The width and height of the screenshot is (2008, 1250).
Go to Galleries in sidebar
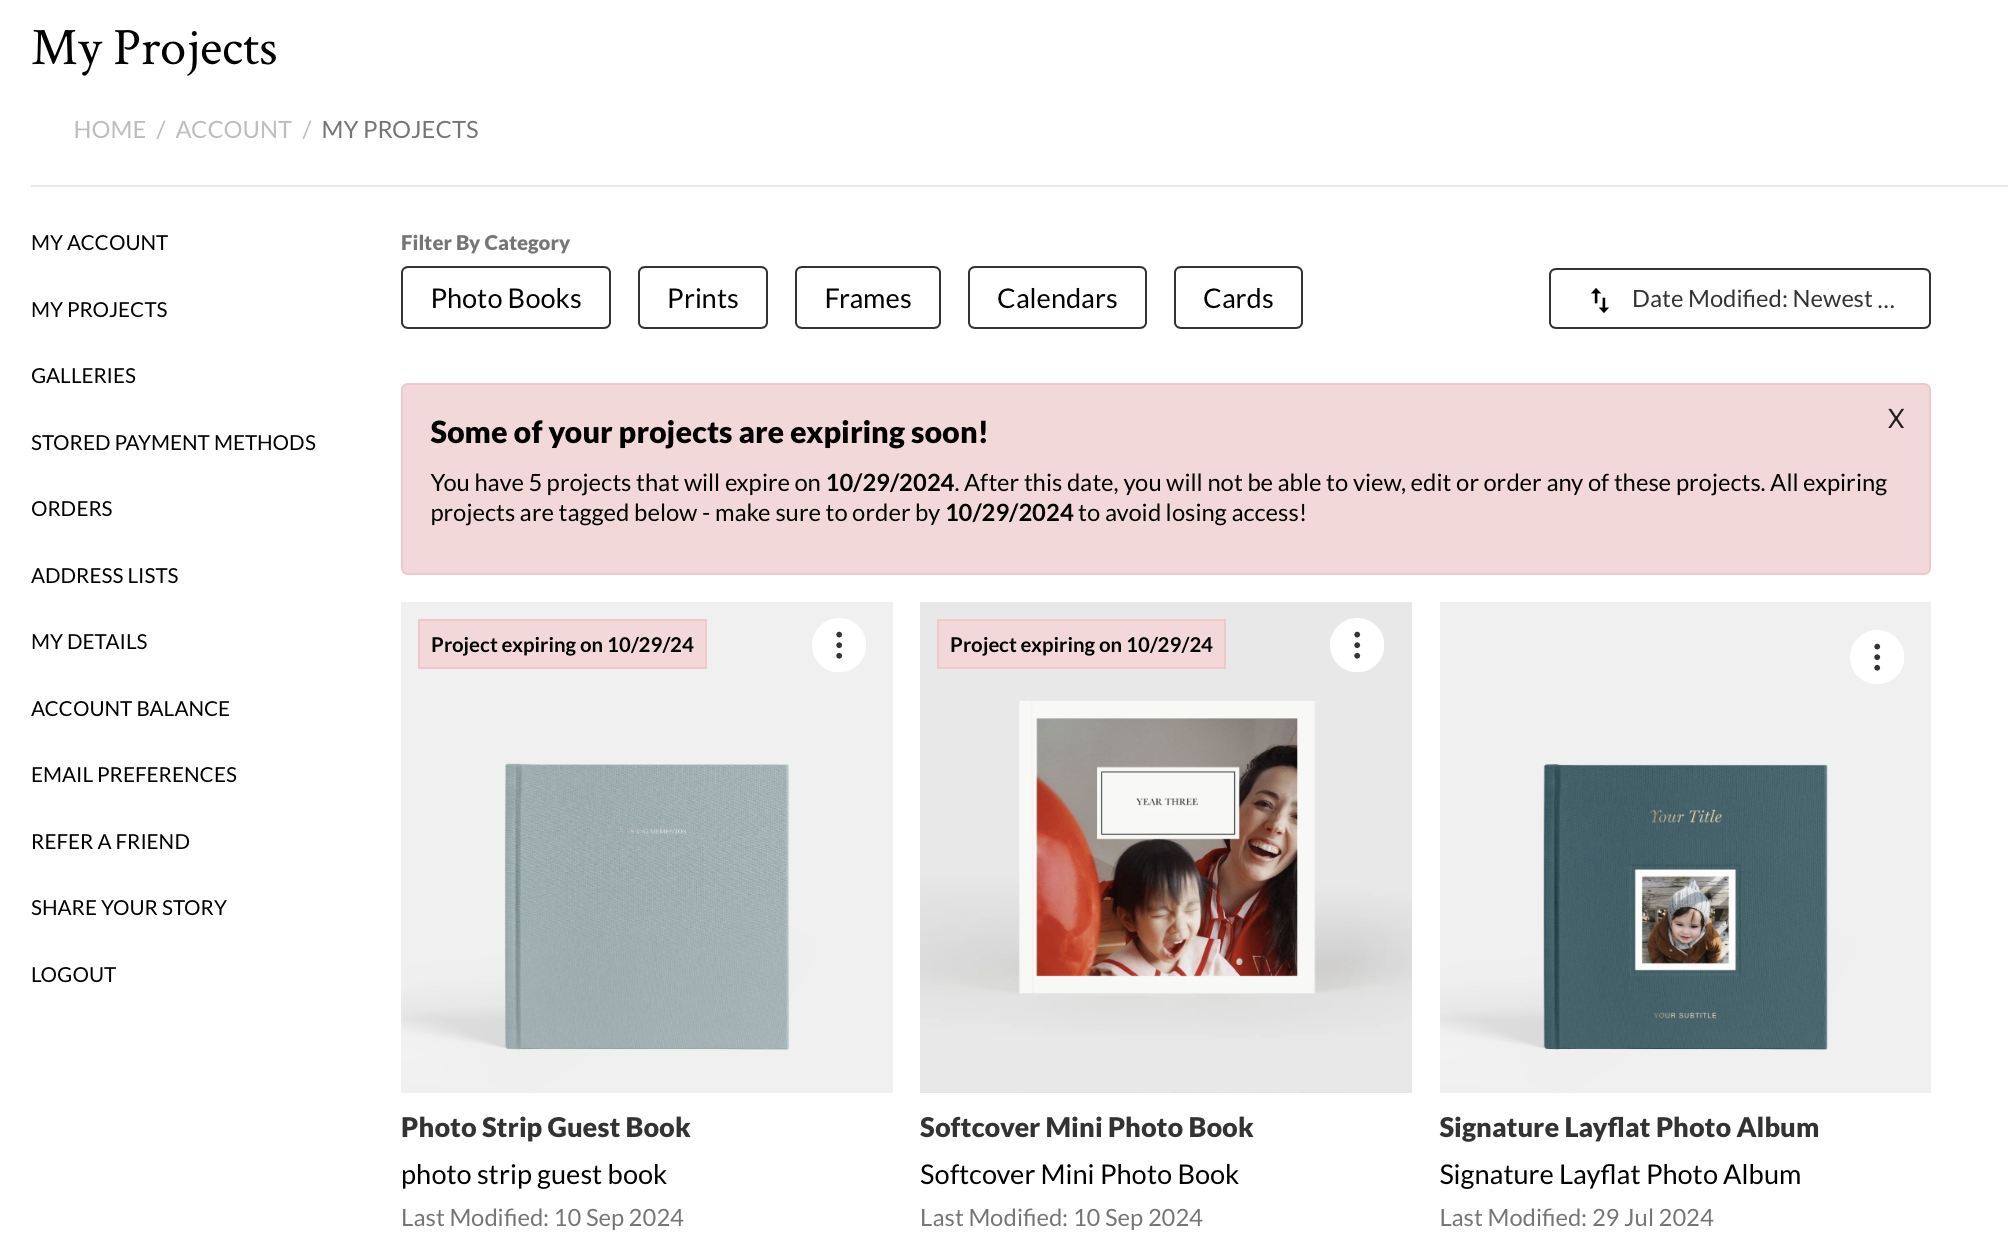pos(83,376)
